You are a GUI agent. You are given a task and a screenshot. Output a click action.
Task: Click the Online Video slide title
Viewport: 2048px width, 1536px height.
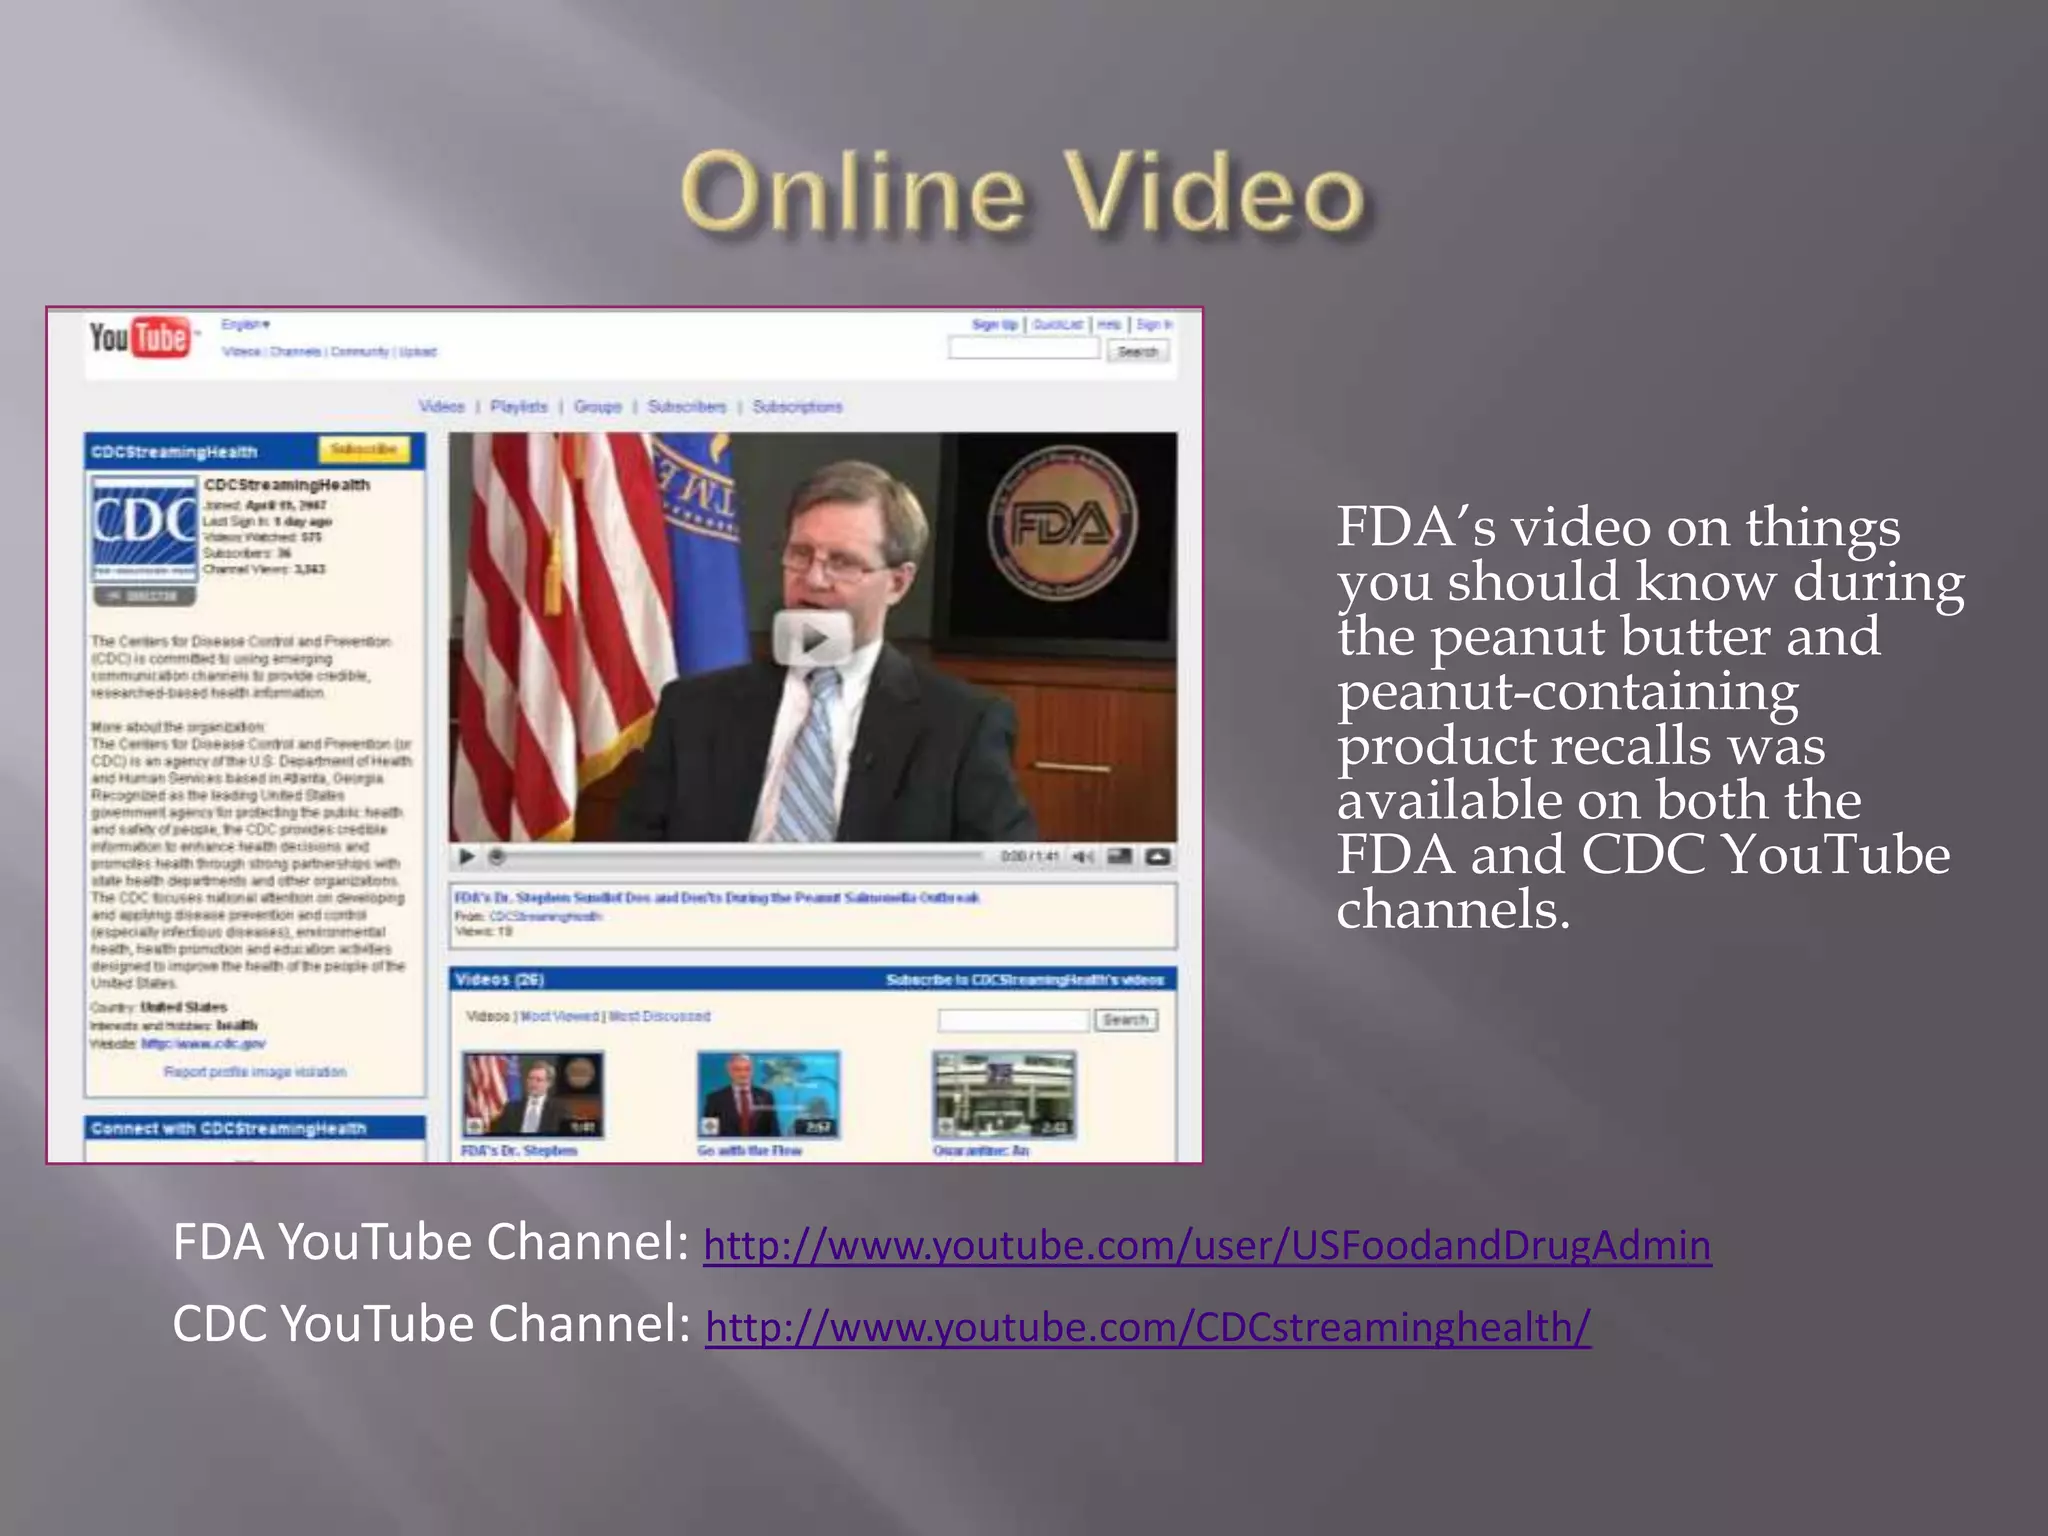[x=1023, y=192]
